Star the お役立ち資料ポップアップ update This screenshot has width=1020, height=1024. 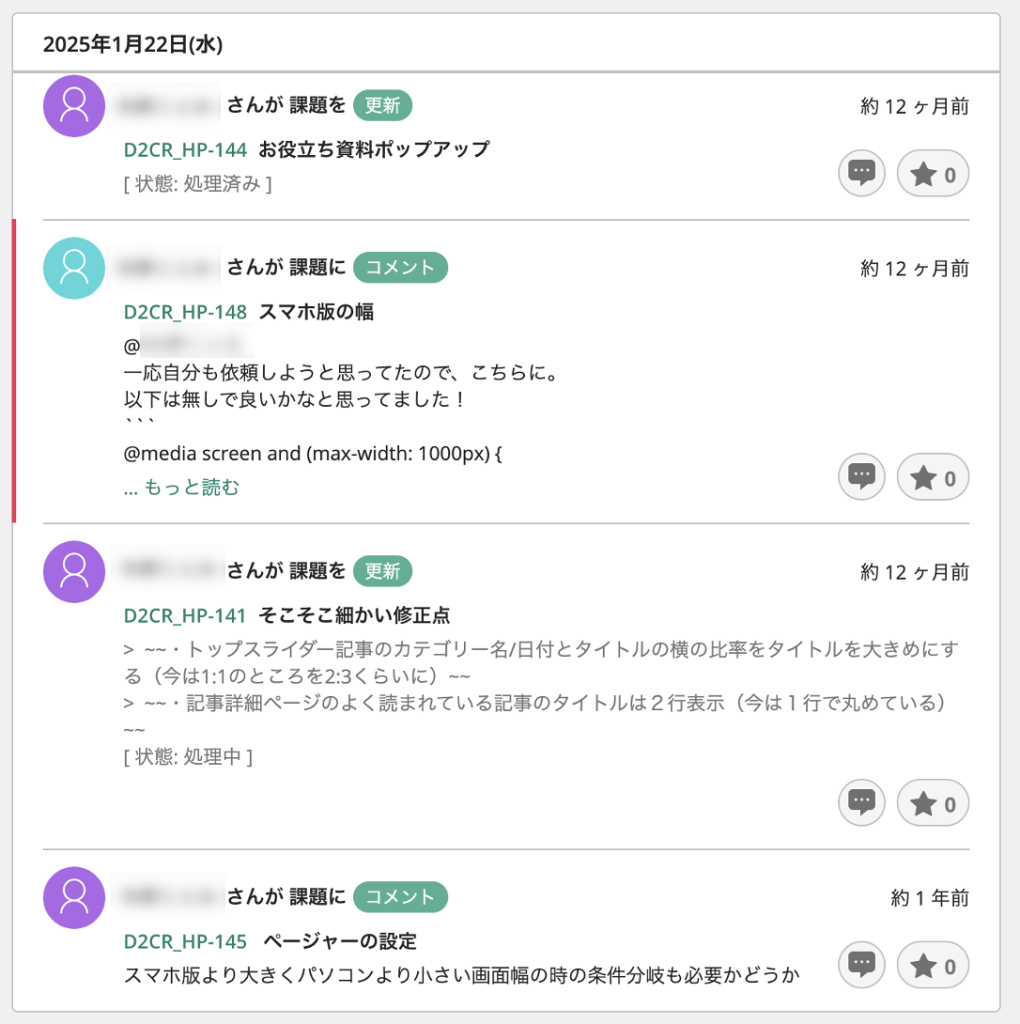(x=933, y=175)
